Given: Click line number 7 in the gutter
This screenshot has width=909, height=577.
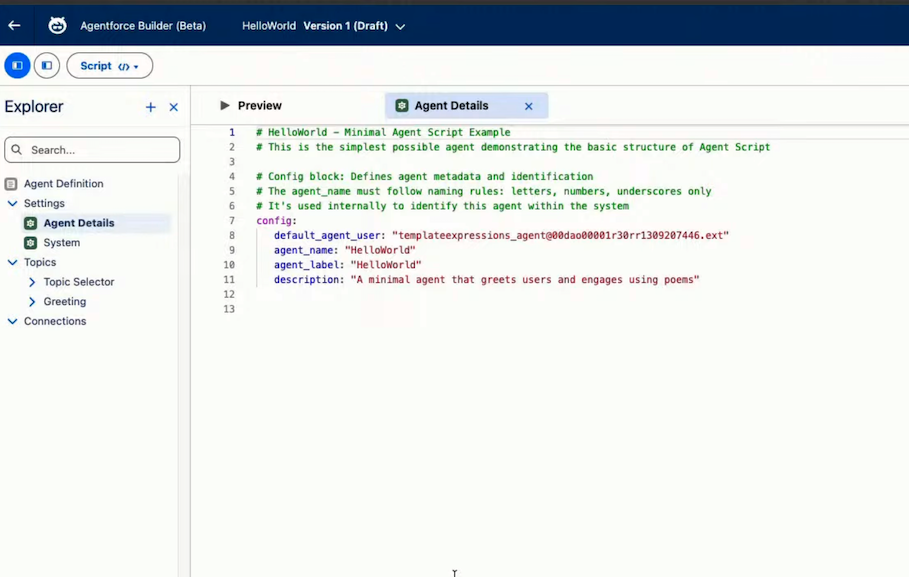Looking at the screenshot, I should 232,221.
